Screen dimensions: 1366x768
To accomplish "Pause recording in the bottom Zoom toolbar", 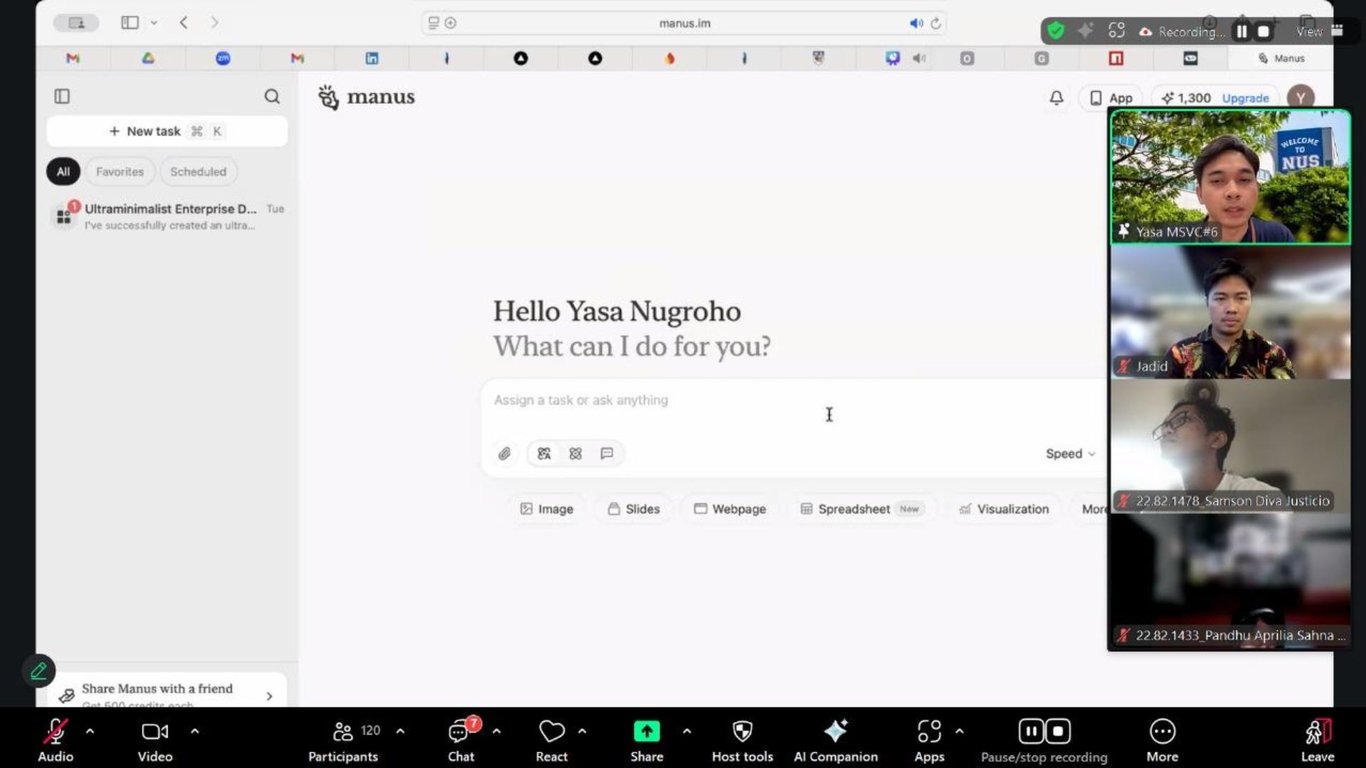I will click(1031, 731).
